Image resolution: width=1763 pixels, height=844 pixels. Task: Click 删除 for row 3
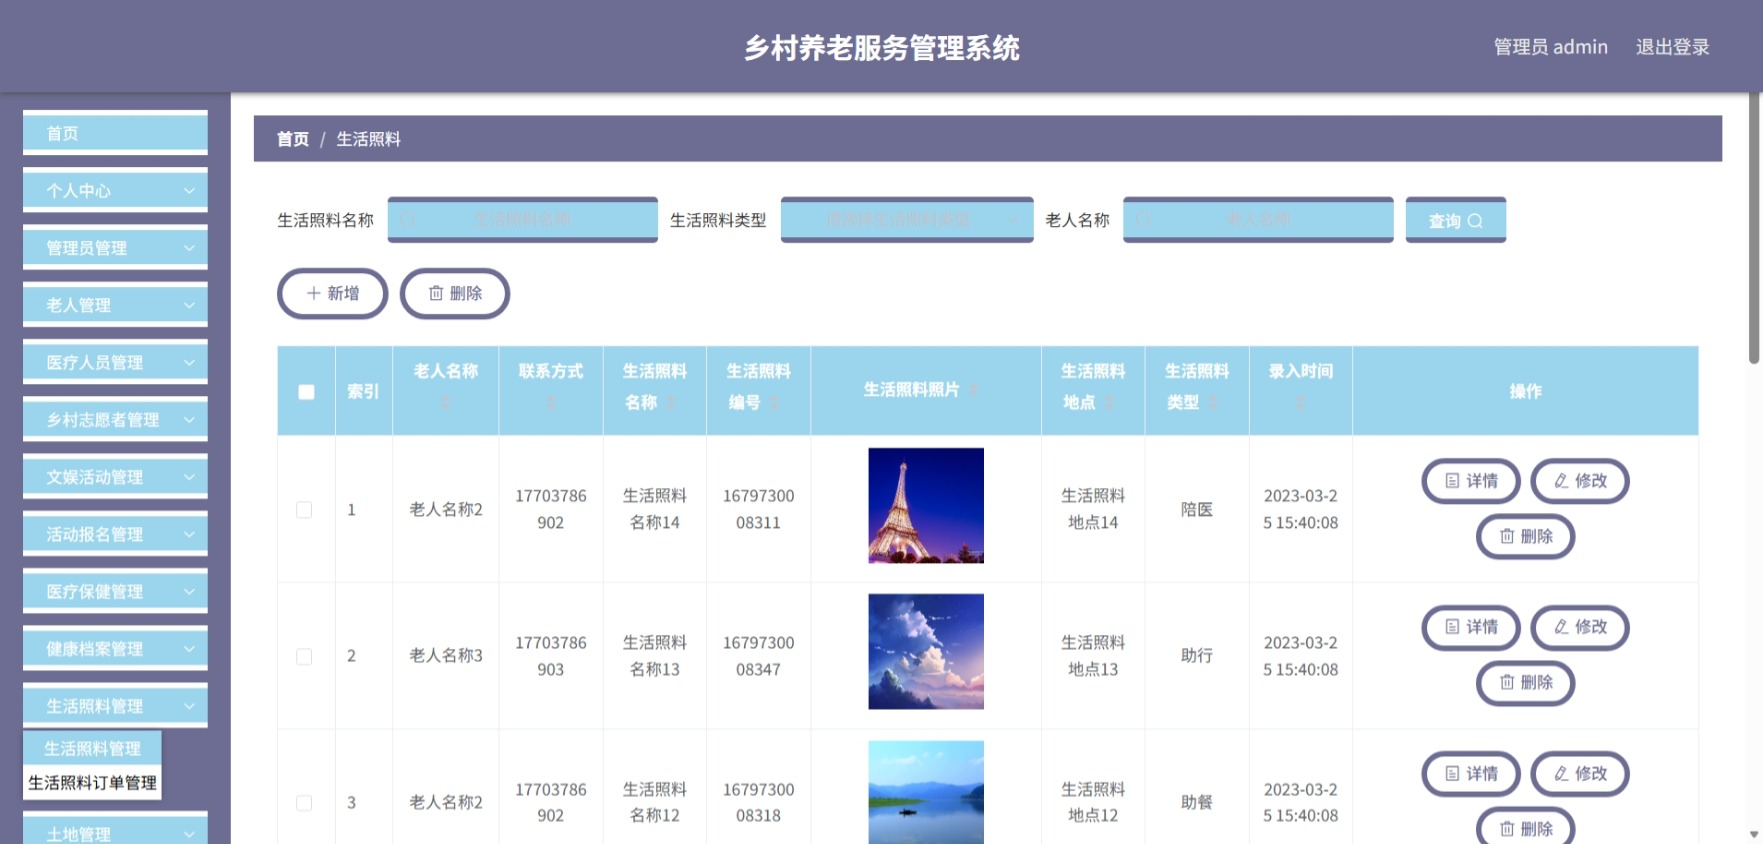1526,828
